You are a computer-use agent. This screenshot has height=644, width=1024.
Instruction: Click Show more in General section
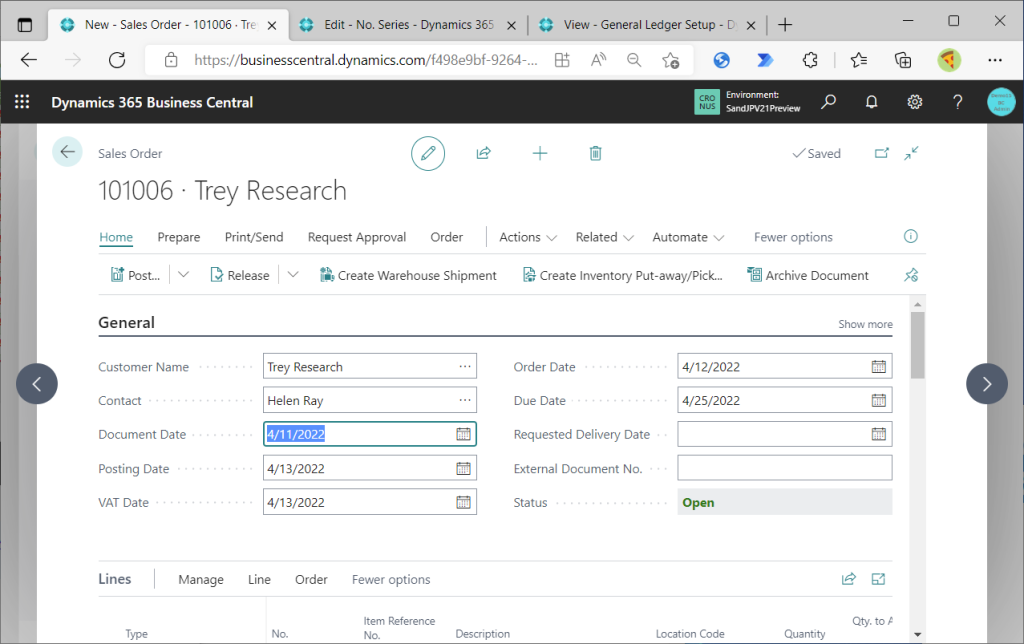click(865, 324)
